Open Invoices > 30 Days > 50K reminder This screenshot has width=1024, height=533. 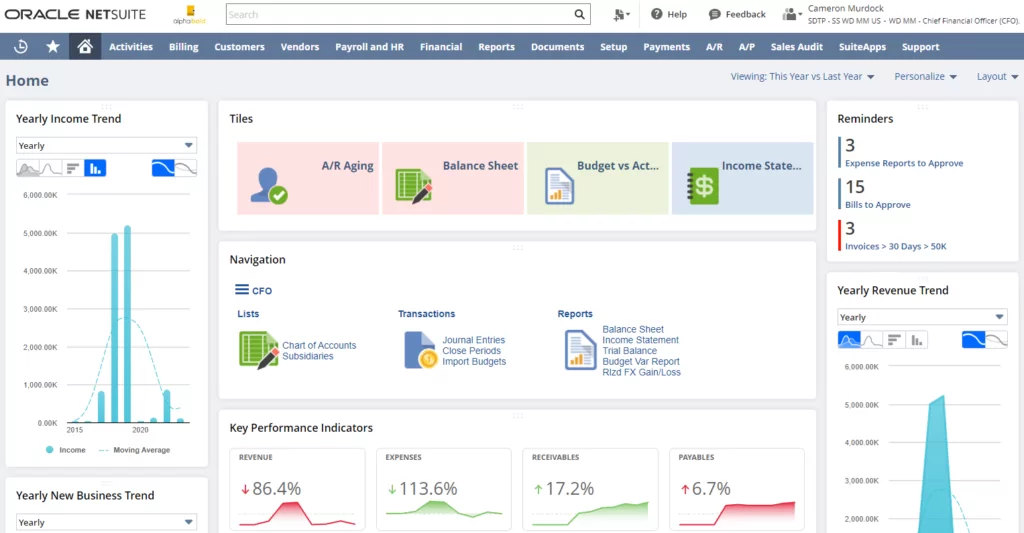tap(895, 246)
